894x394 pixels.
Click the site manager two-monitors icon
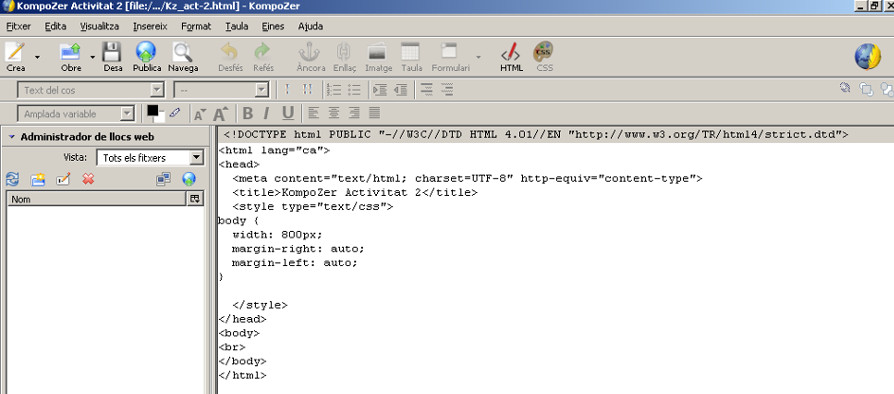pyautogui.click(x=164, y=180)
